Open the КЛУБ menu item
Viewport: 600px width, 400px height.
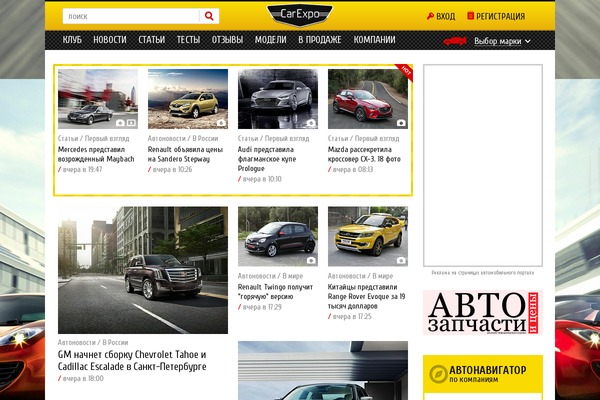coord(72,40)
